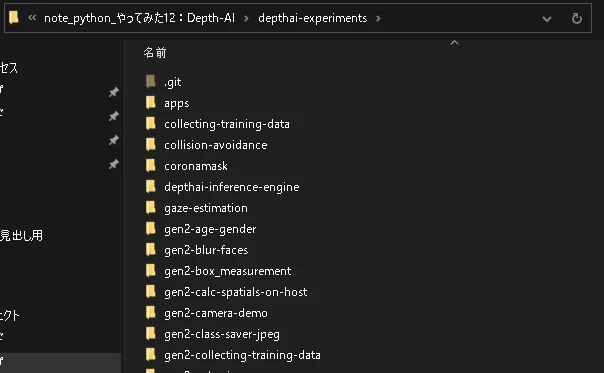
Task: Select the collecting-training-data folder name
Action: pyautogui.click(x=227, y=124)
